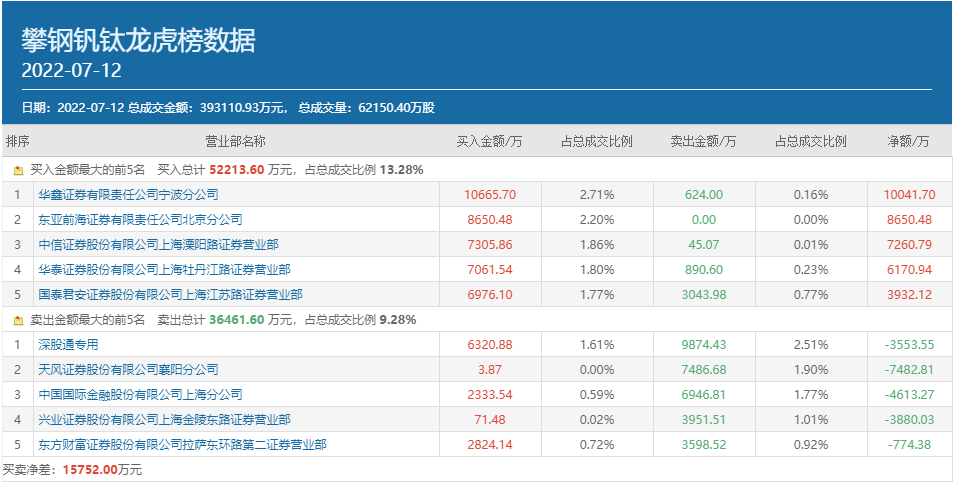Image resolution: width=953 pixels, height=483 pixels.
Task: Click the 卖出金额/万 column header
Action: [x=703, y=141]
